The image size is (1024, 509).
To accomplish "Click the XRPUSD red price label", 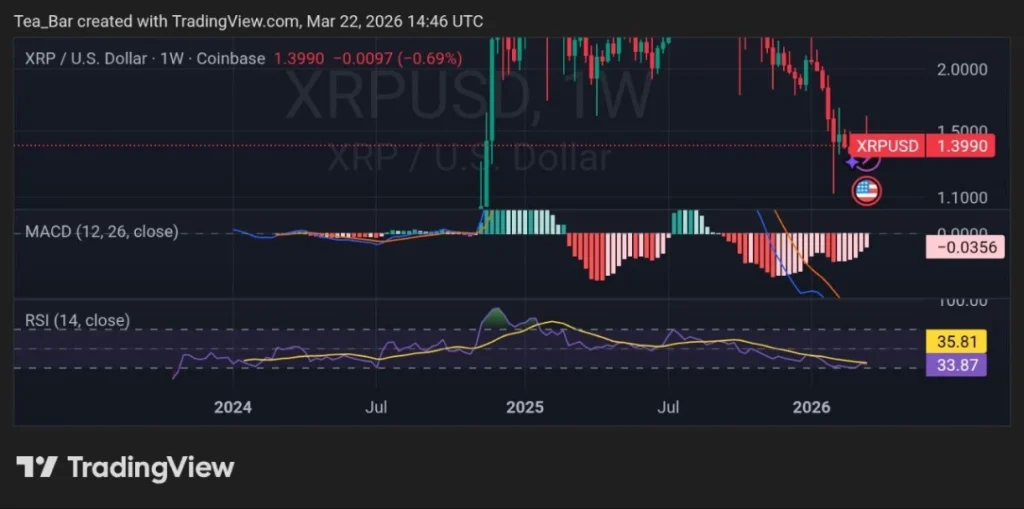I will 887,146.
